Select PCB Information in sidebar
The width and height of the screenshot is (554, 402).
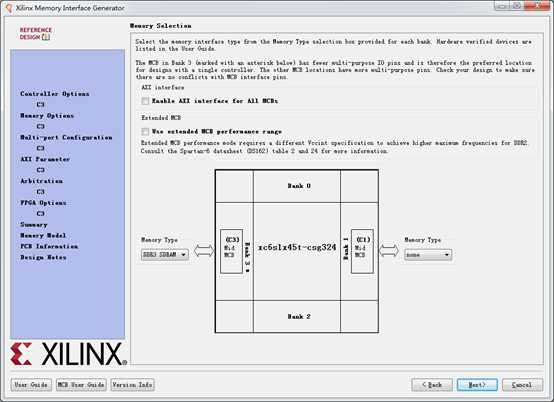tap(49, 246)
